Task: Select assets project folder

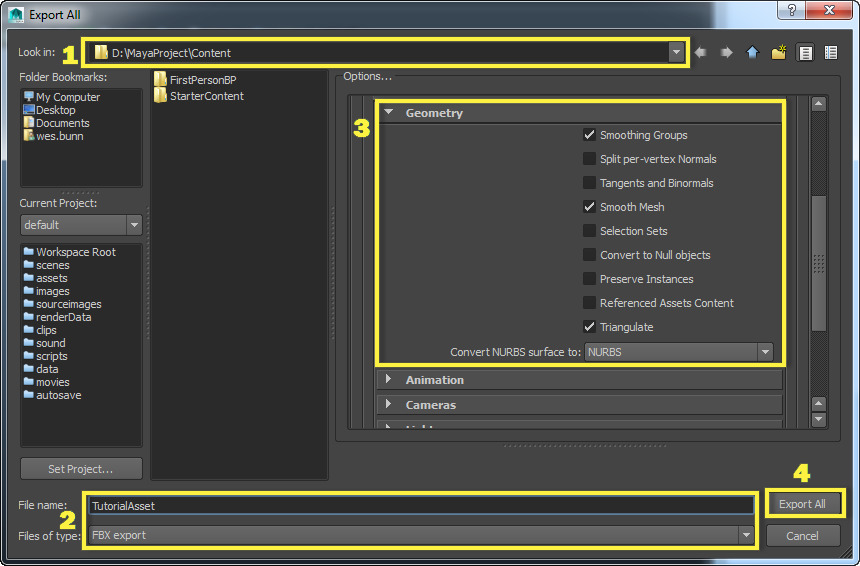Action: (x=46, y=278)
